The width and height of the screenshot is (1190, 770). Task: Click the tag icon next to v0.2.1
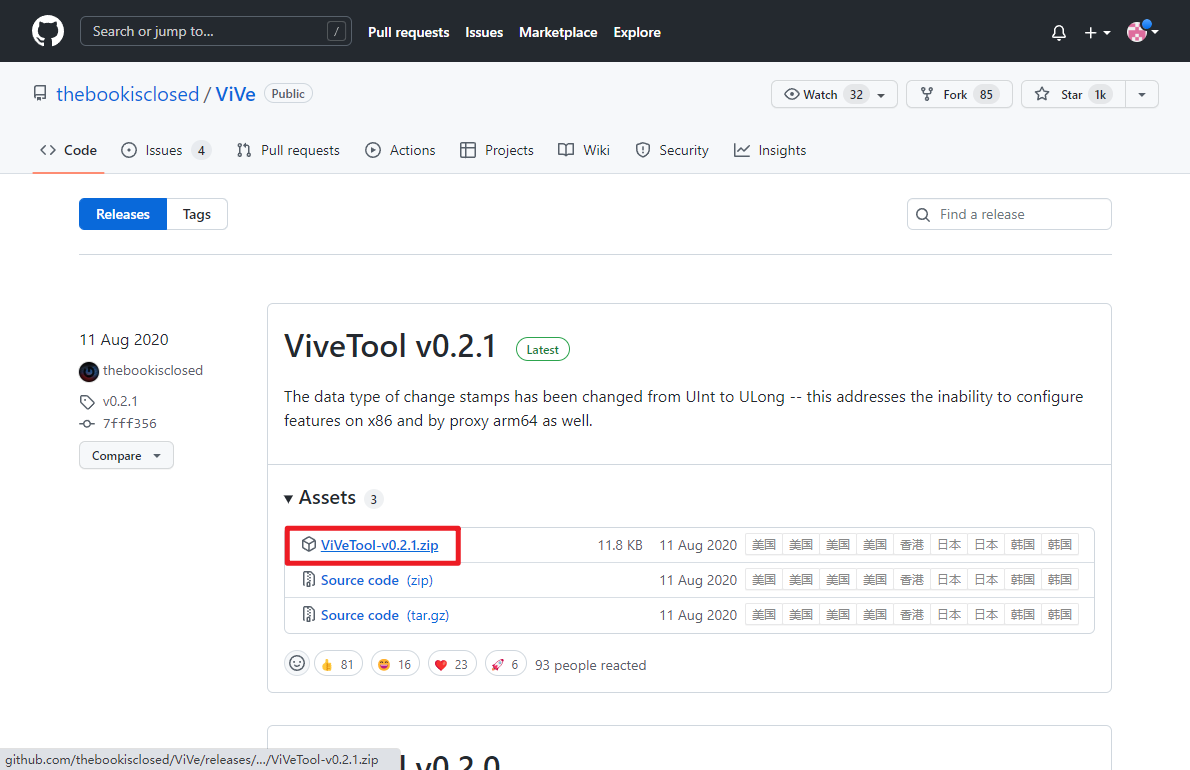point(88,401)
